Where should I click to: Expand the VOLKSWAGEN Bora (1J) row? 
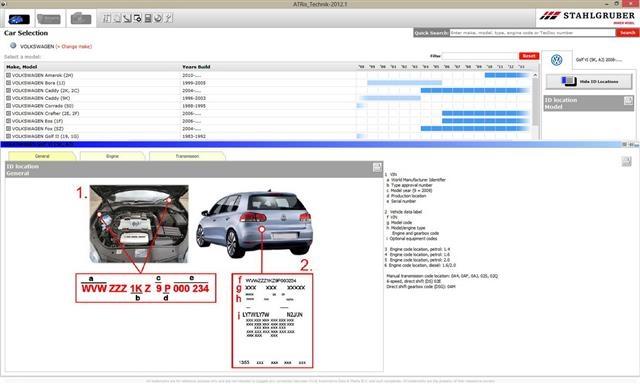(x=8, y=83)
